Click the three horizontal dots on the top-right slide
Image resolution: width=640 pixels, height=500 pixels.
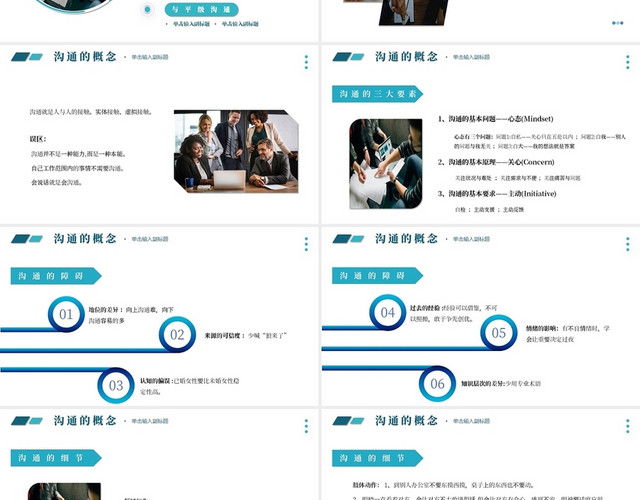click(618, 23)
